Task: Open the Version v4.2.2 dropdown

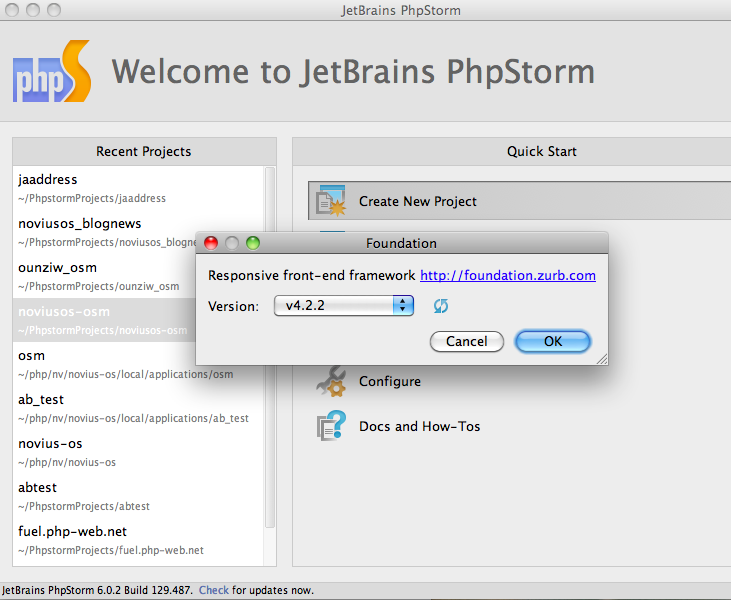Action: pos(344,306)
